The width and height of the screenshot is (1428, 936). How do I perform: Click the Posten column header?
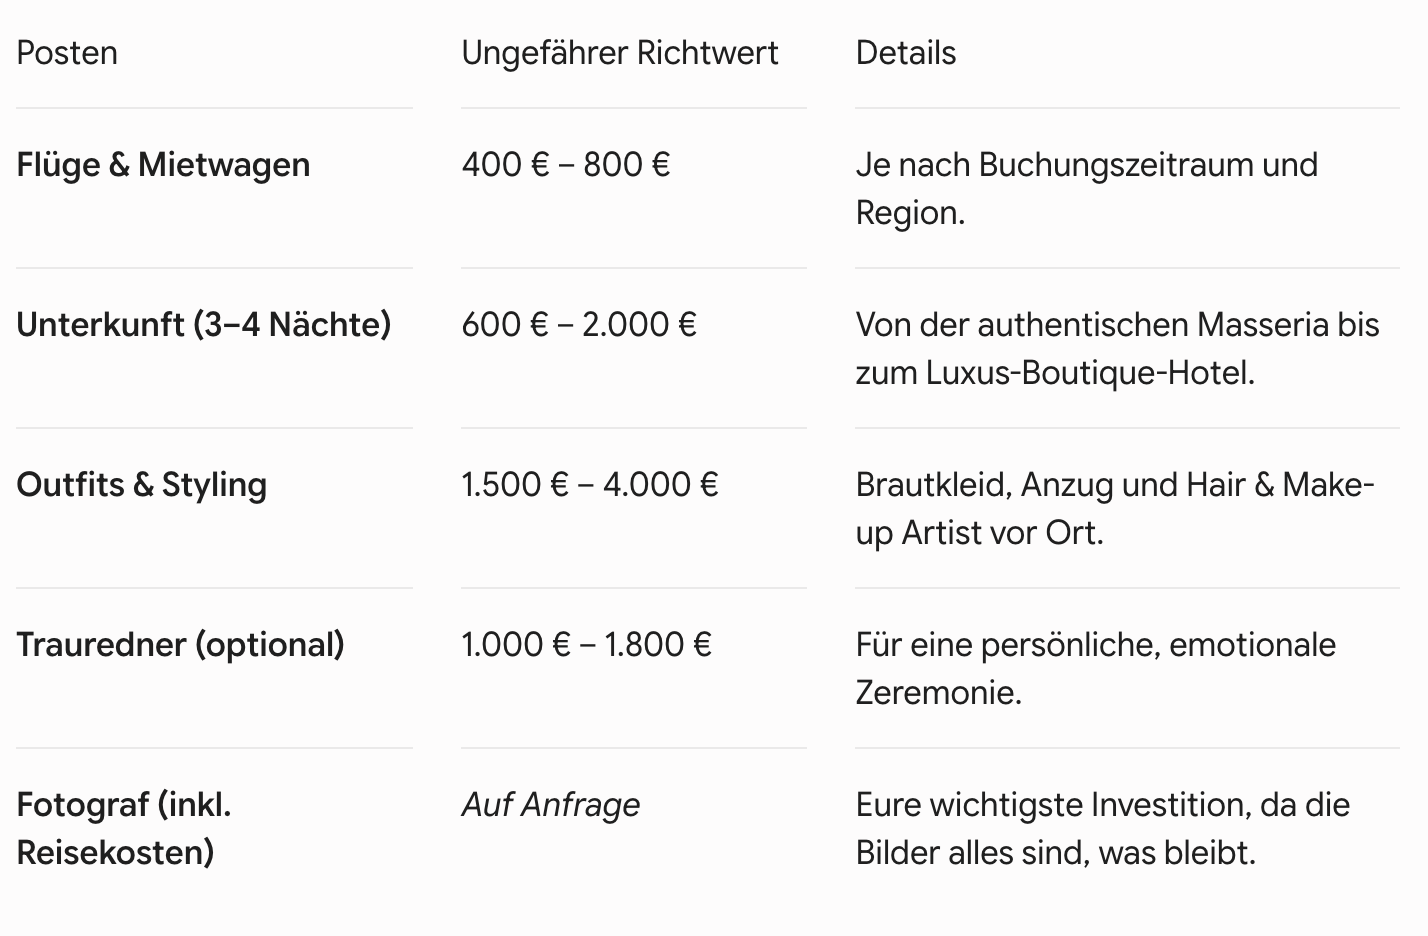(67, 53)
